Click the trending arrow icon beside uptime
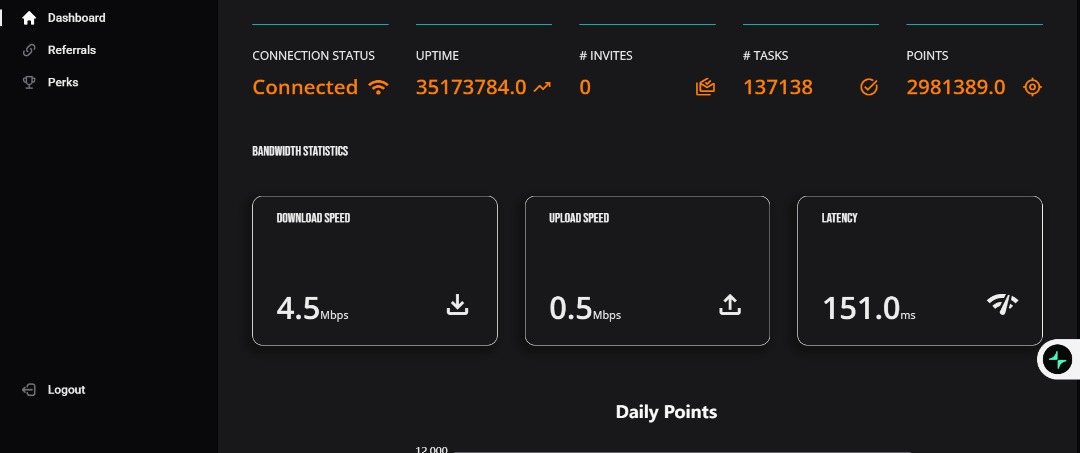Screen dimensions: 1080x453 [x=543, y=87]
